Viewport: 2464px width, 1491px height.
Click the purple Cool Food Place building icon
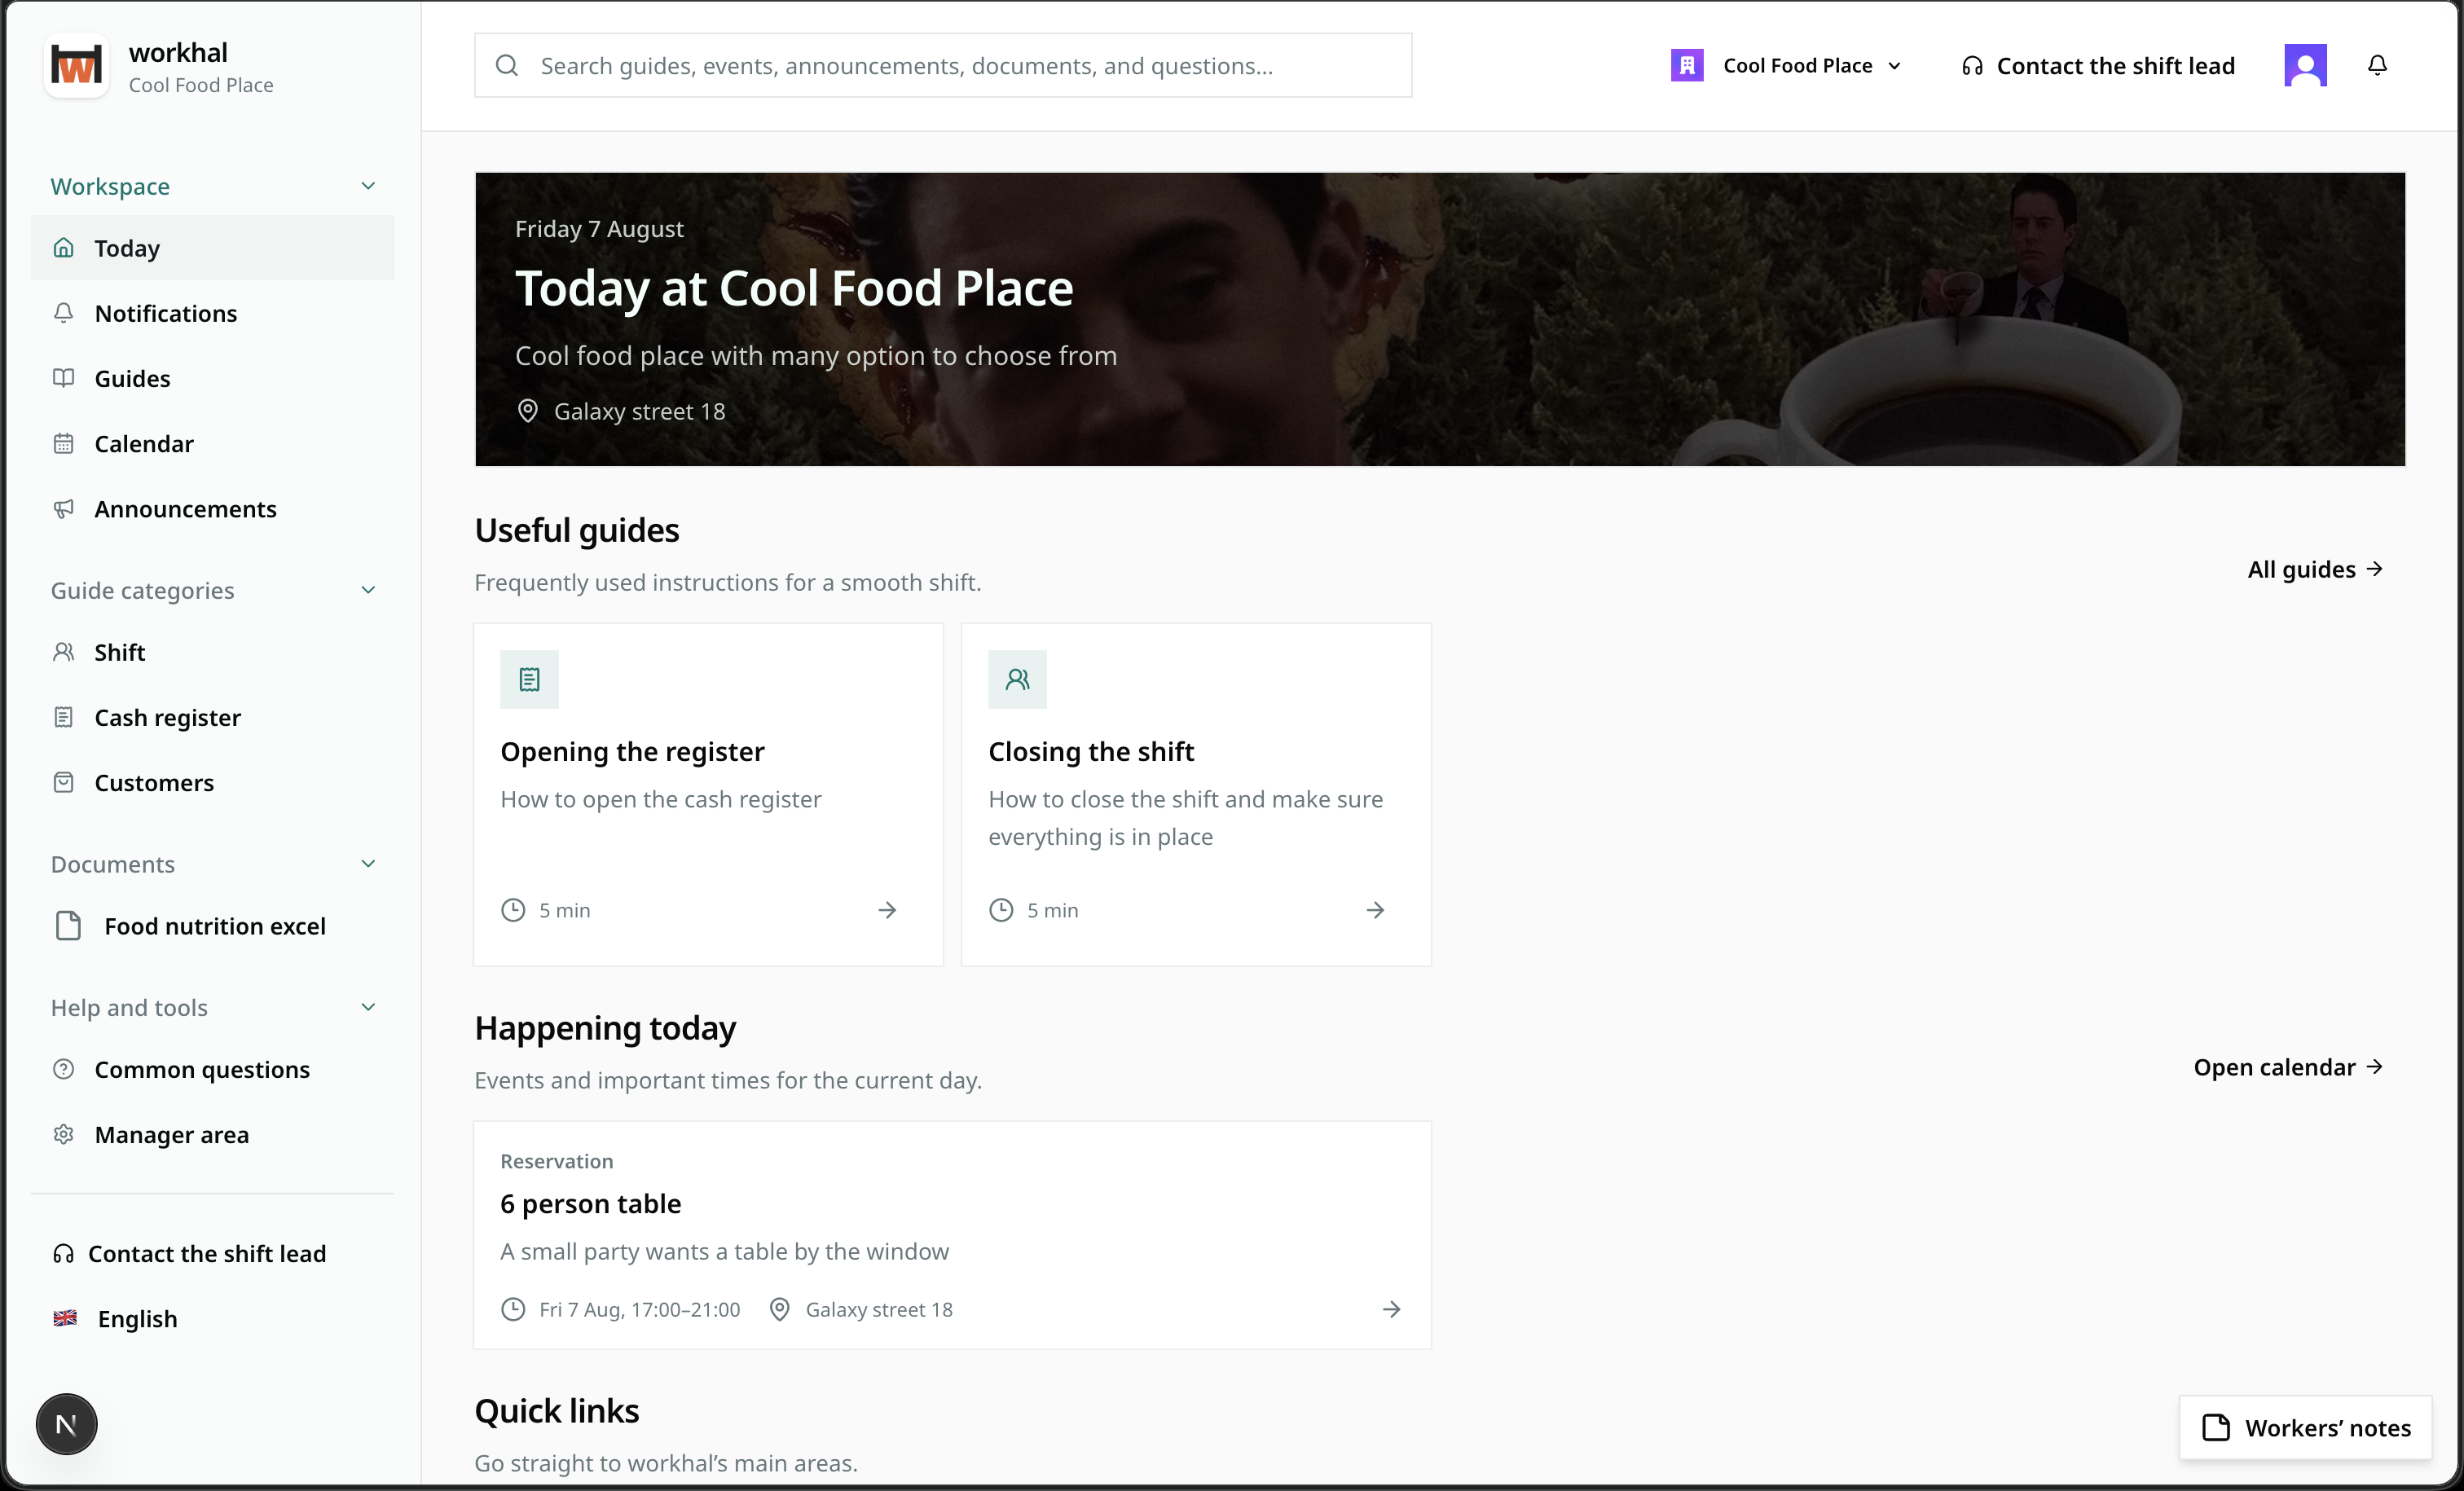click(1687, 65)
